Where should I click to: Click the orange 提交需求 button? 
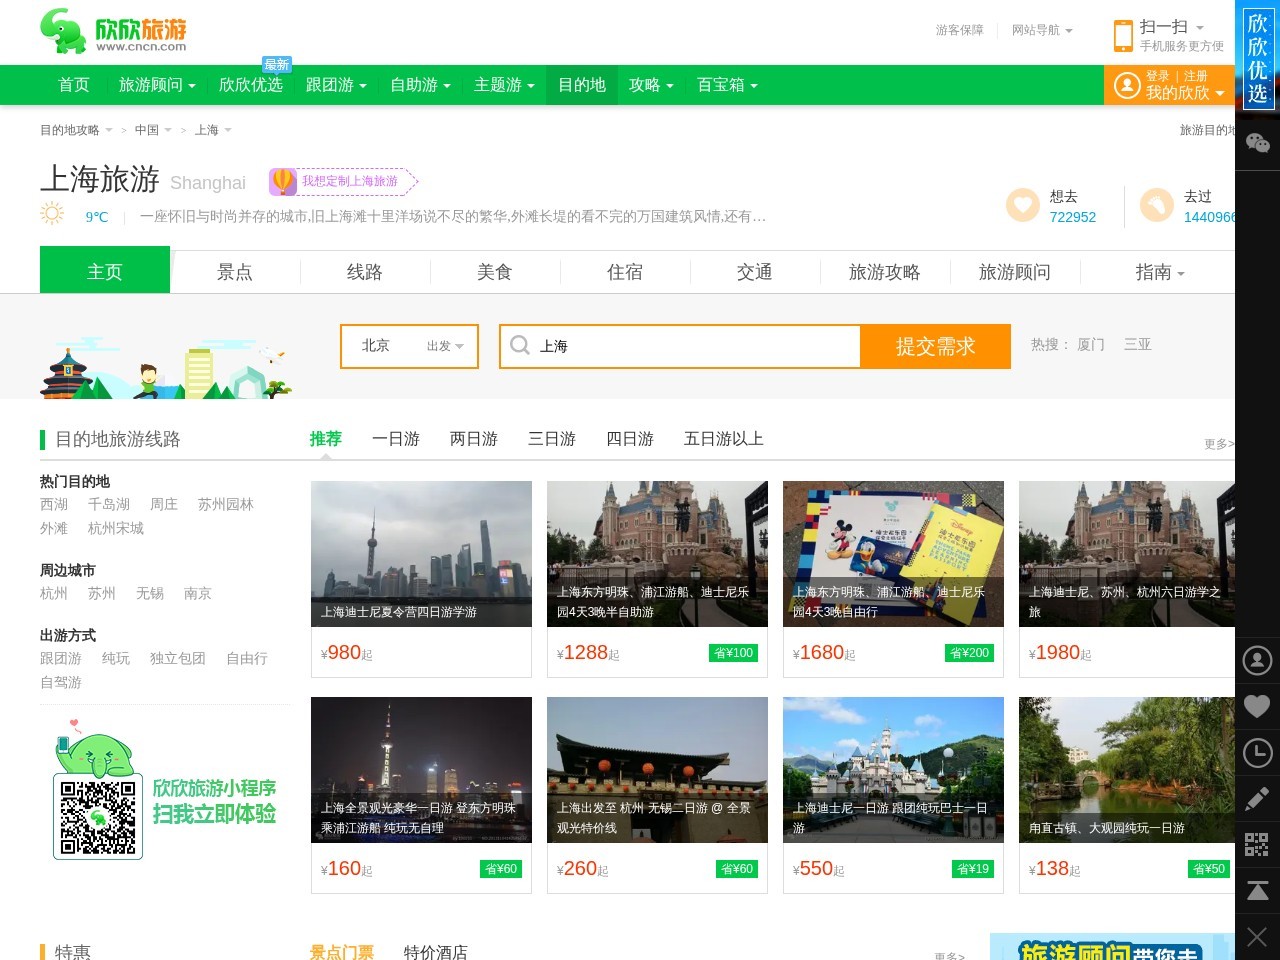point(936,346)
